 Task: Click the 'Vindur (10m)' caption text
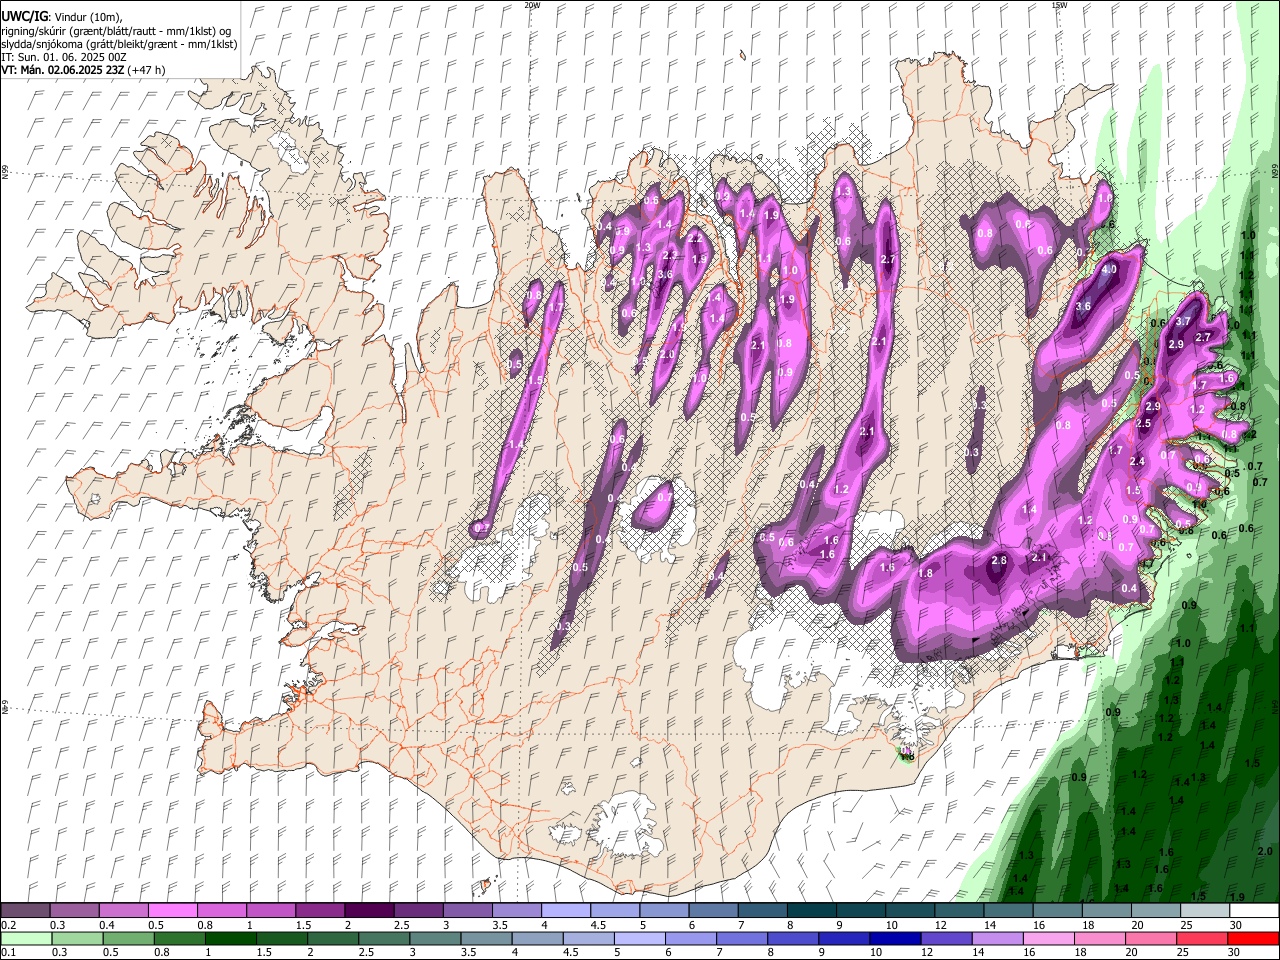pos(88,17)
